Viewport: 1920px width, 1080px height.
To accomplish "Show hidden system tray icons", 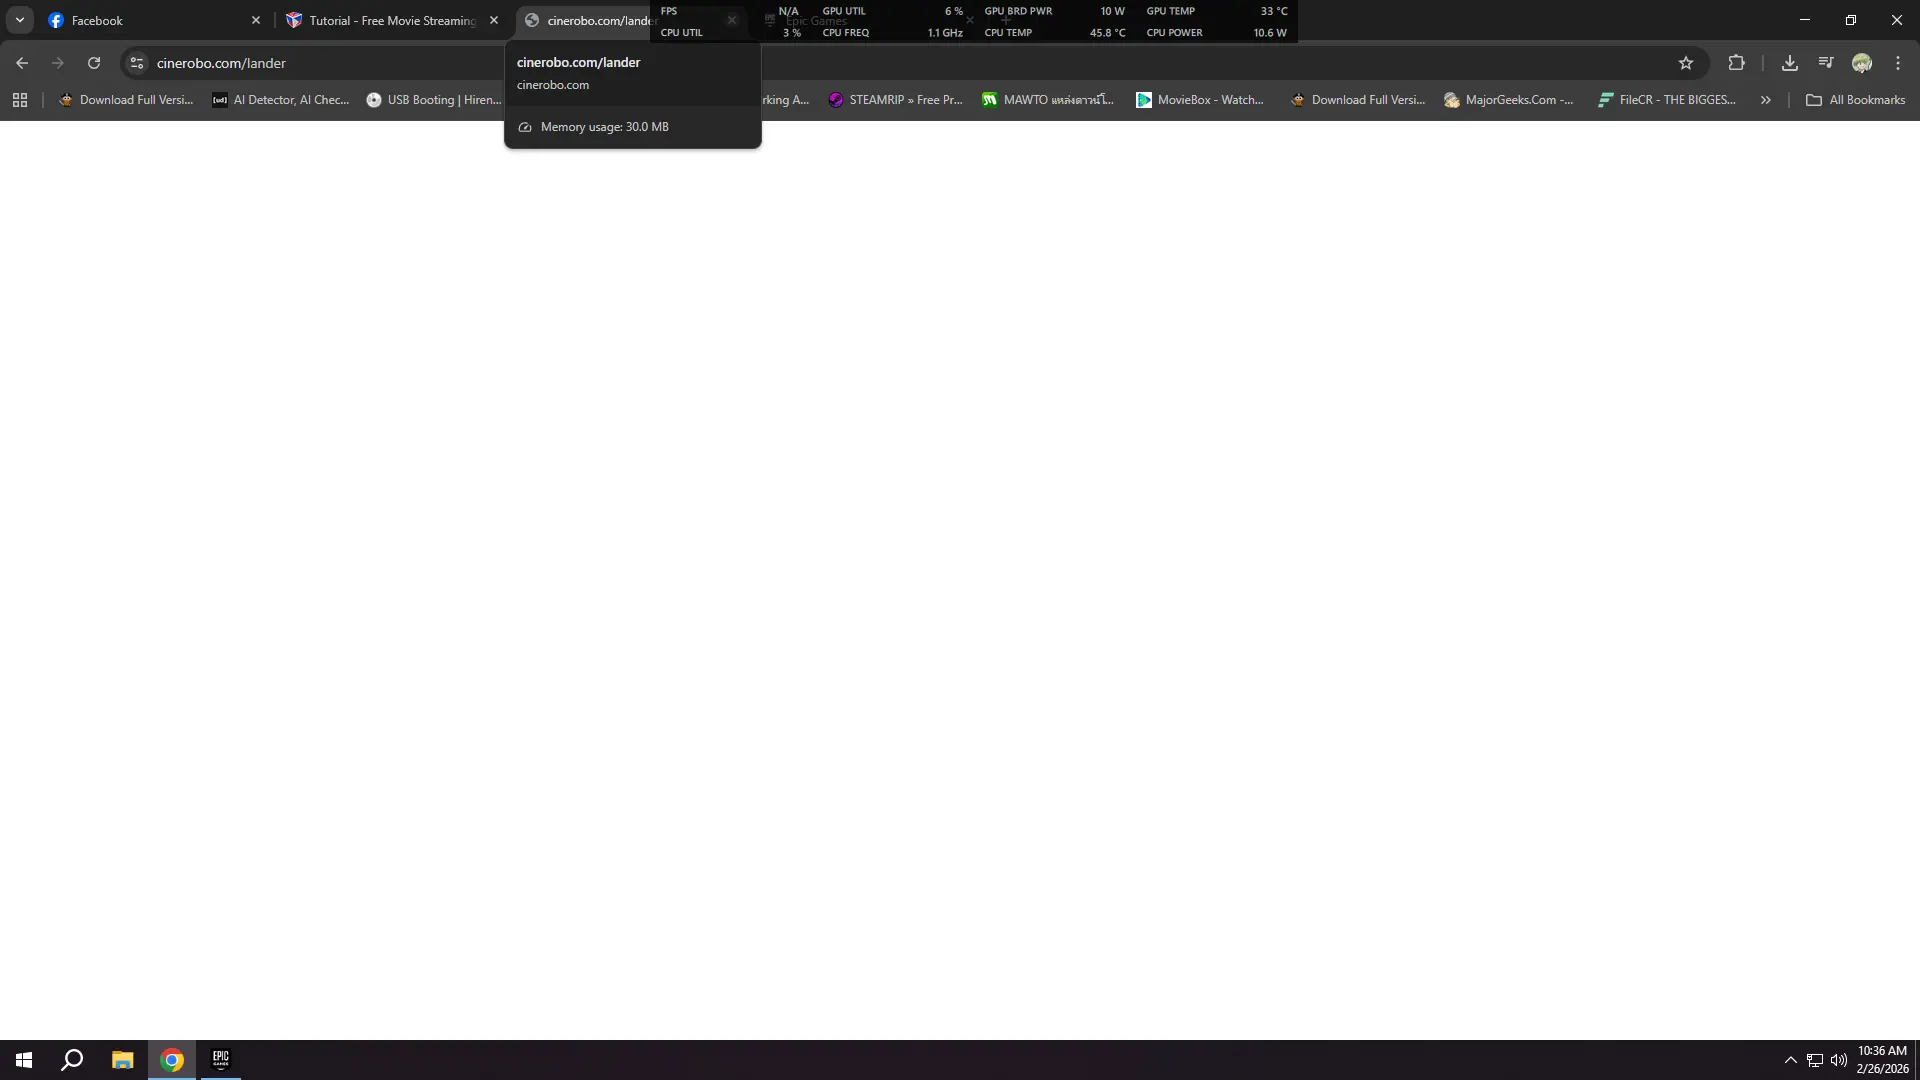I will pos(1791,1060).
